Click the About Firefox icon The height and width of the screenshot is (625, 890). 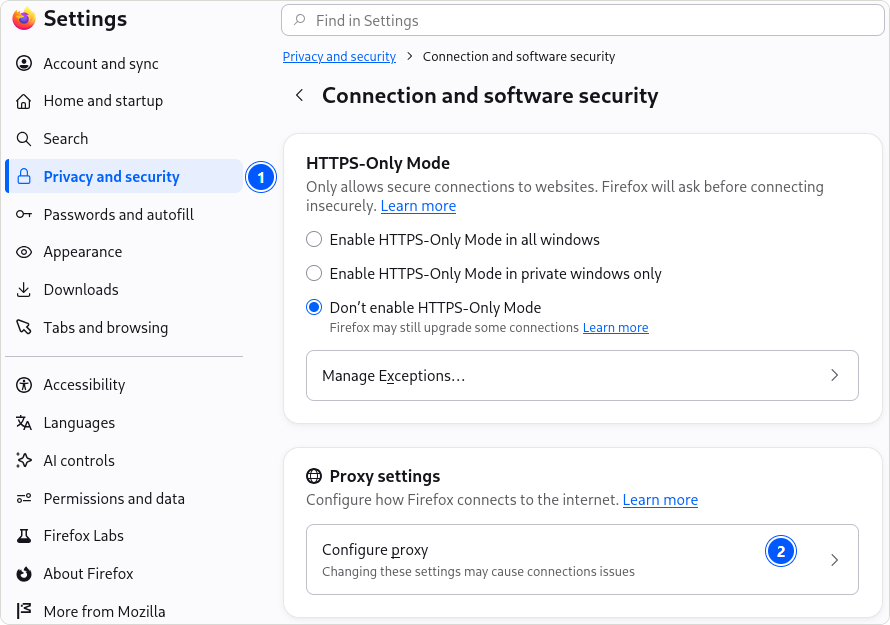[x=24, y=574]
